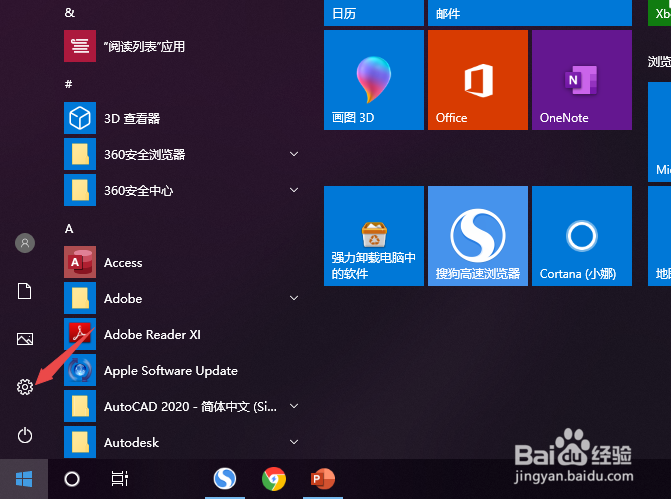Click 'Apple Software Update' text
Viewport: 671px width, 499px height.
pos(171,371)
